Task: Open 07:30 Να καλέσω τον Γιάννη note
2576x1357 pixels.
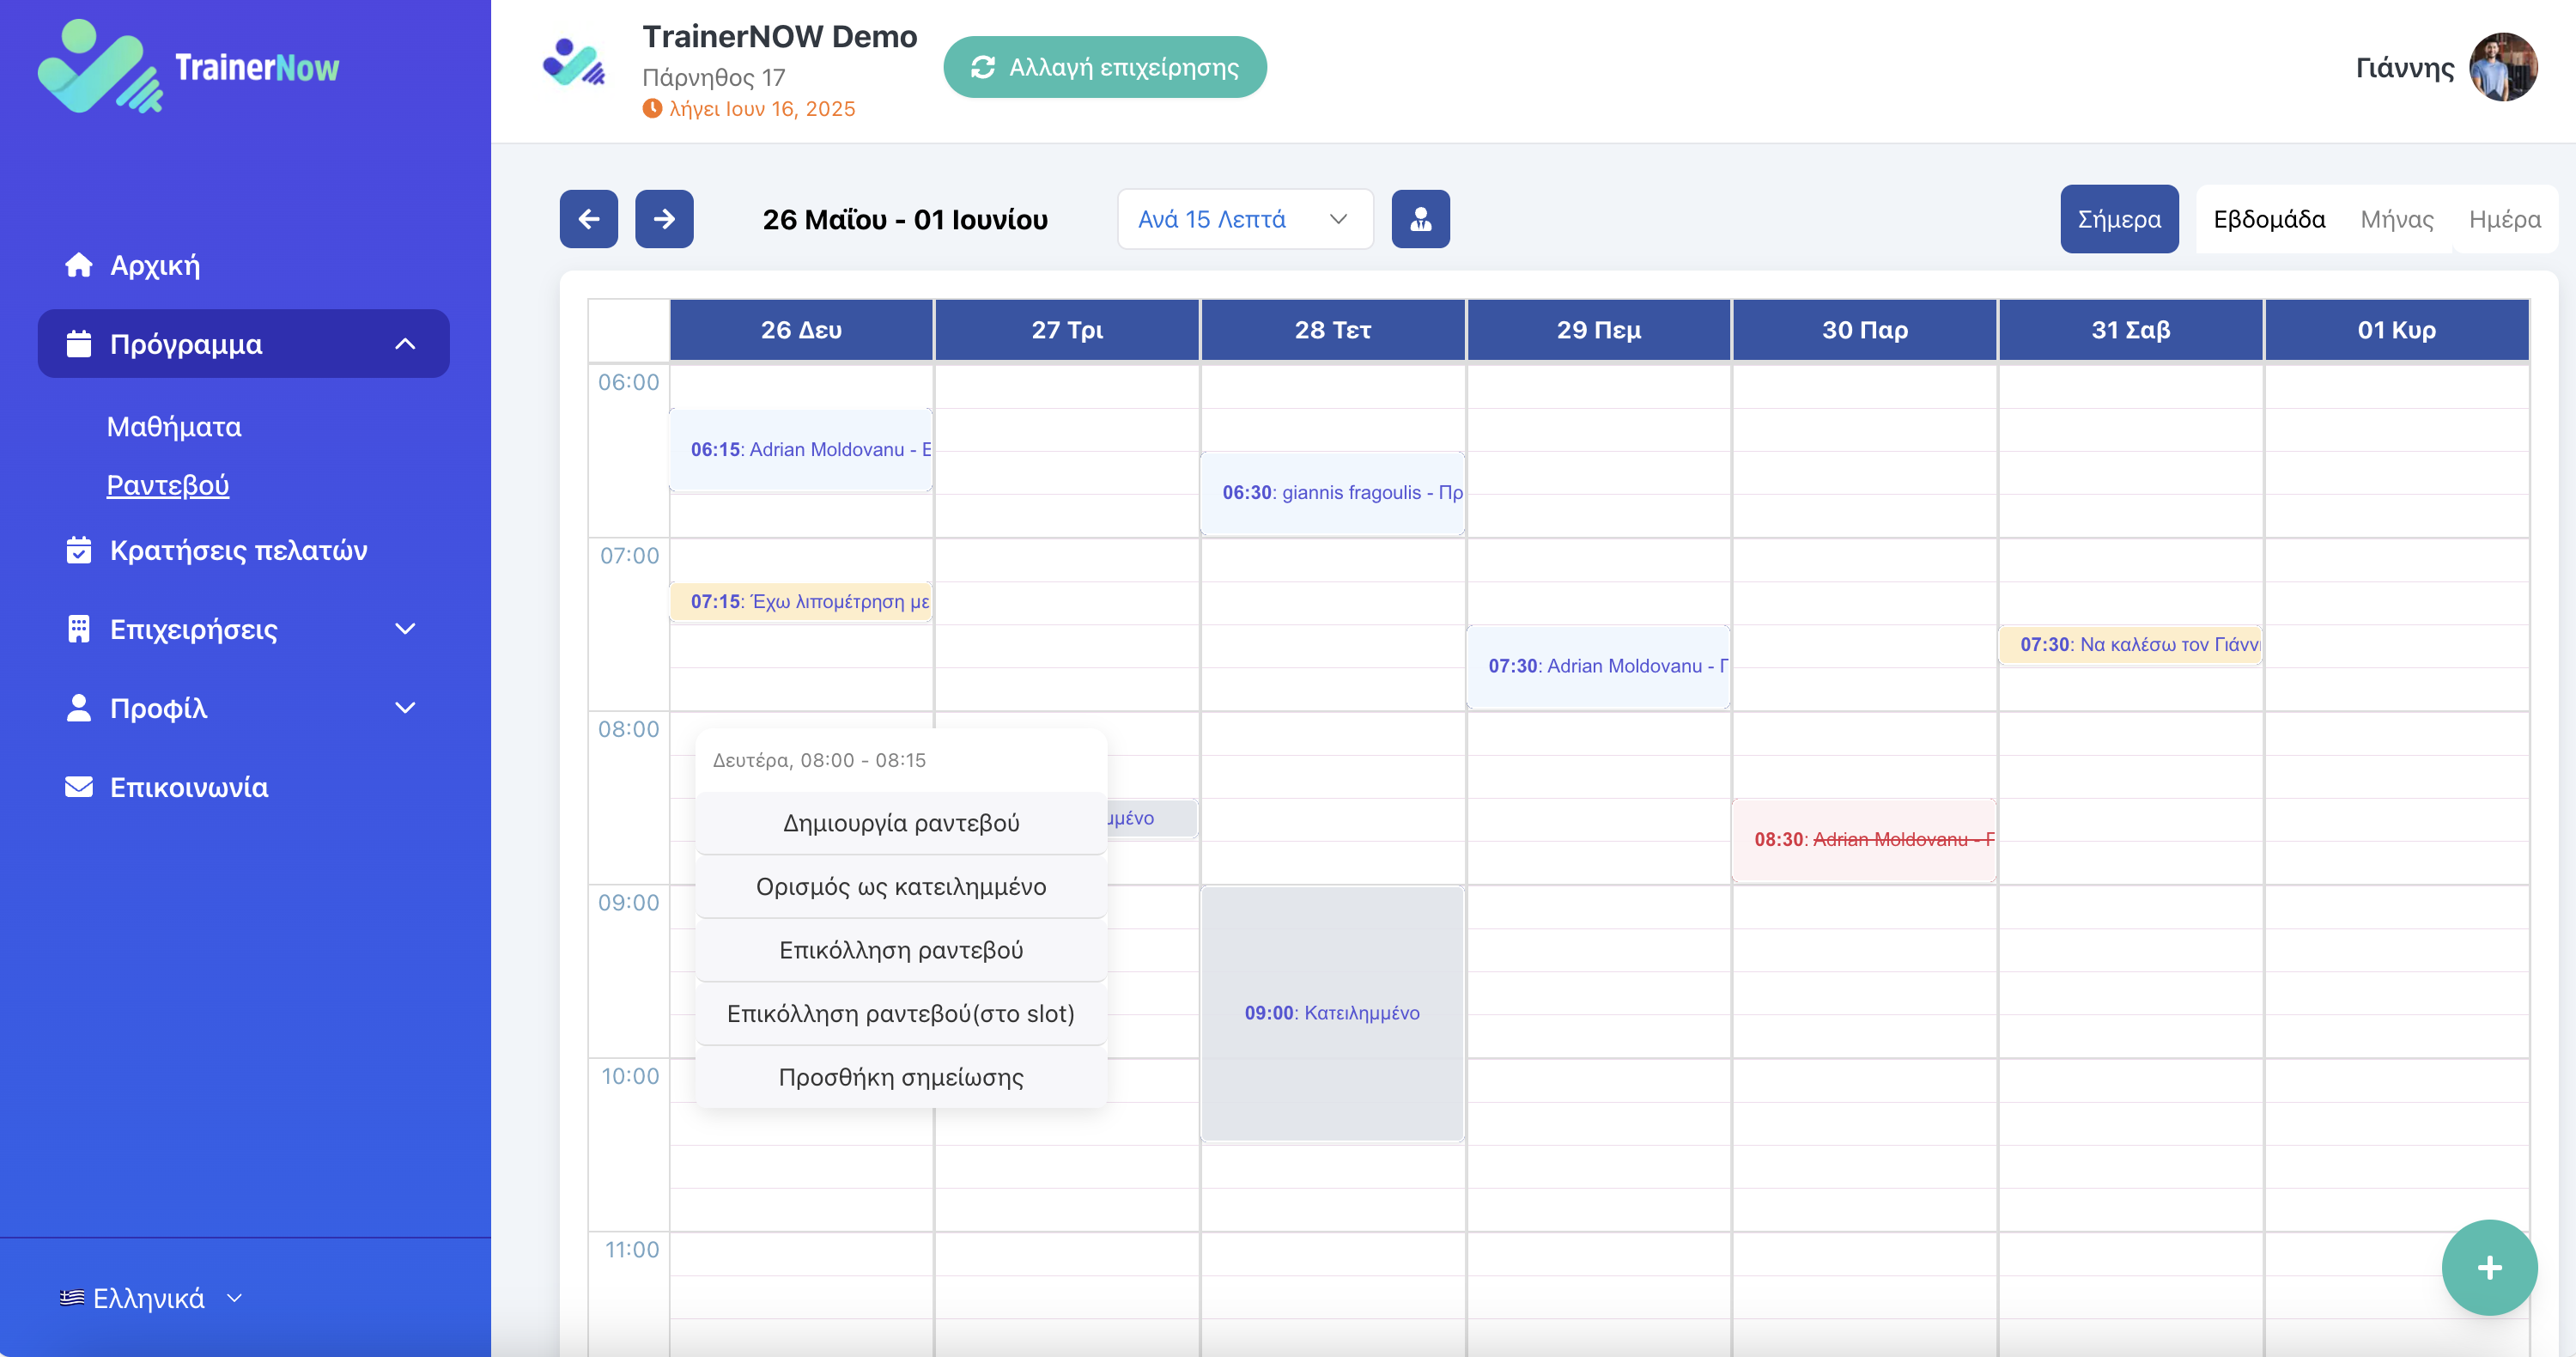Action: [x=2130, y=645]
